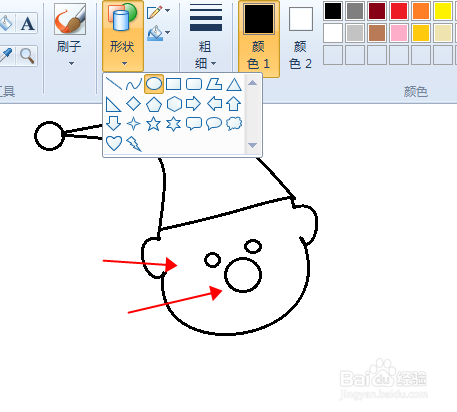
Task: Pick the pink color swatch
Action: 399,33
